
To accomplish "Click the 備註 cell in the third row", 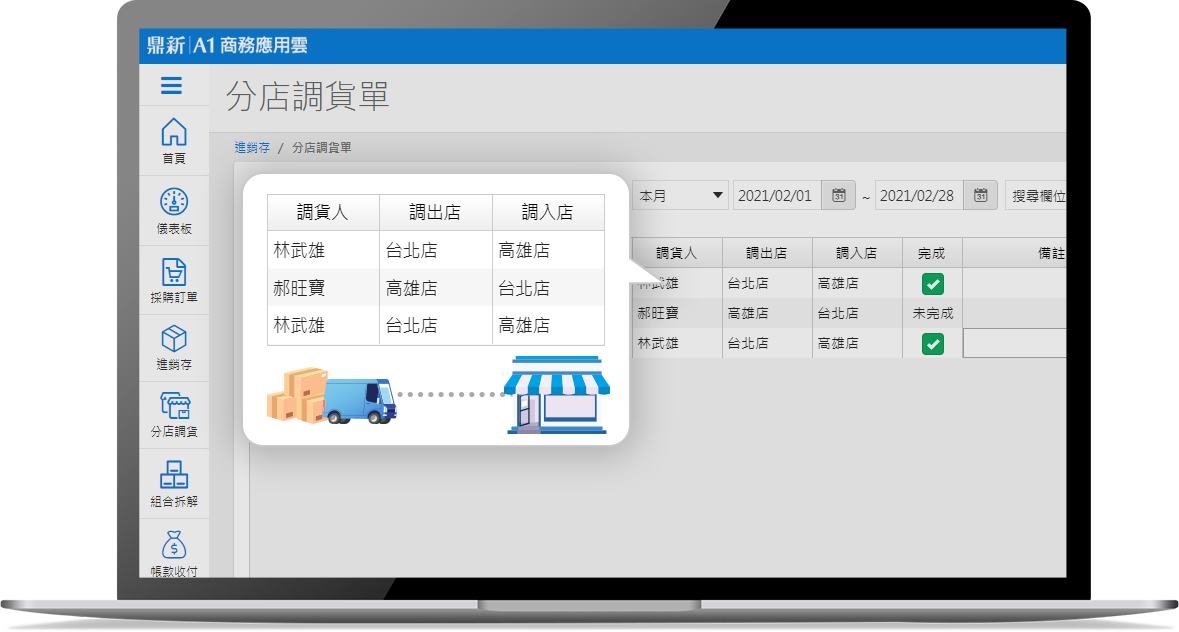I will pos(1014,344).
